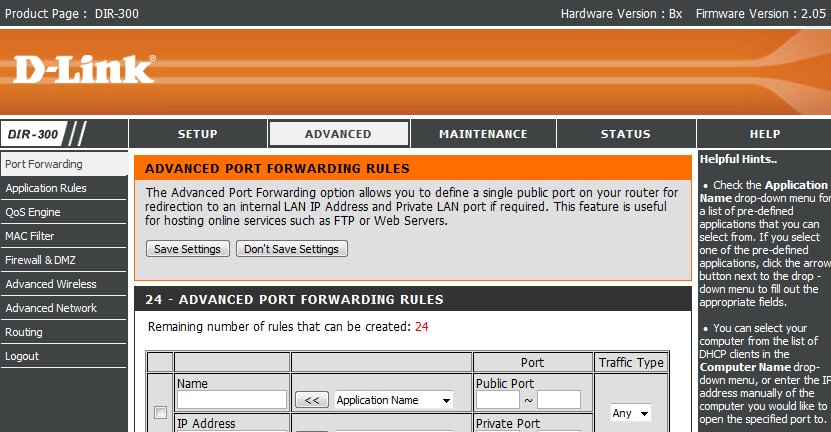Screen dimensions: 831x432
Task: Click the D-Link logo
Action: tap(84, 69)
